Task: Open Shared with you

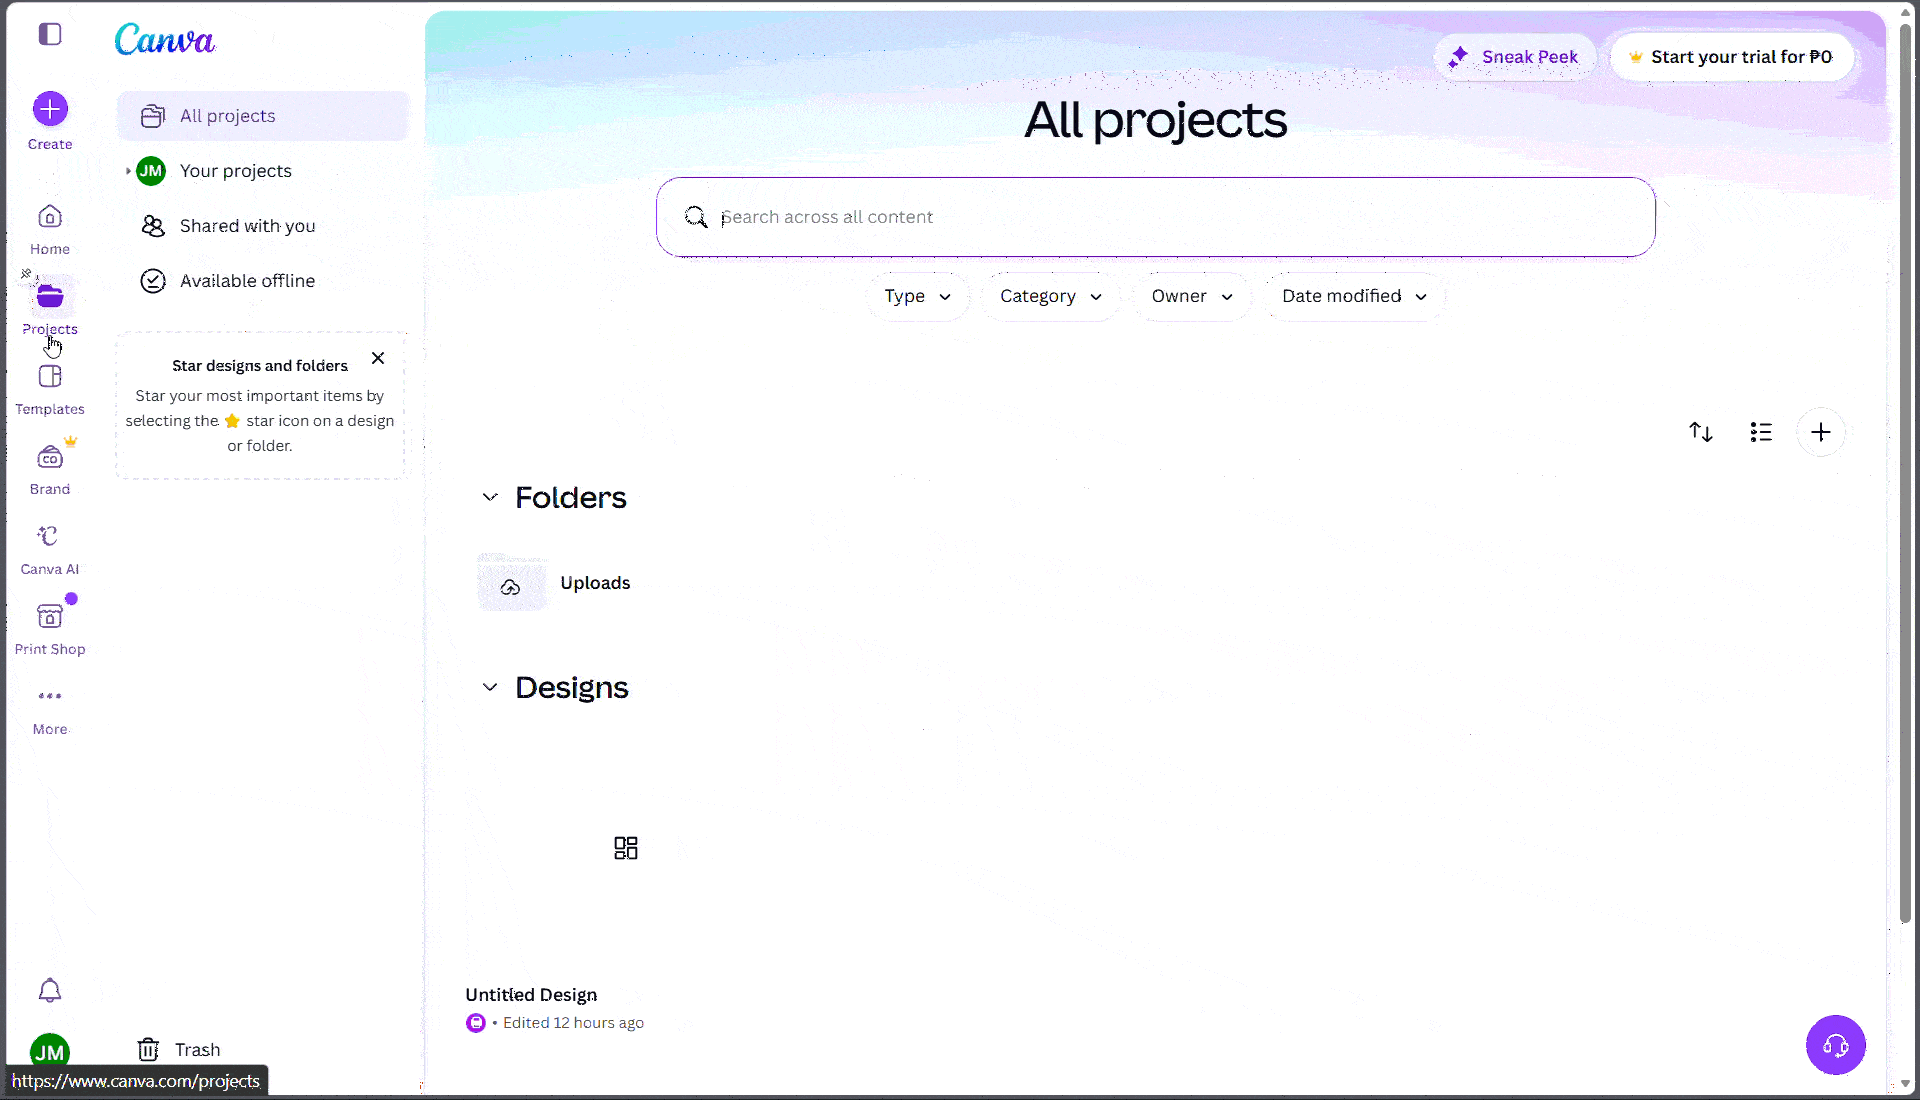Action: tap(263, 226)
